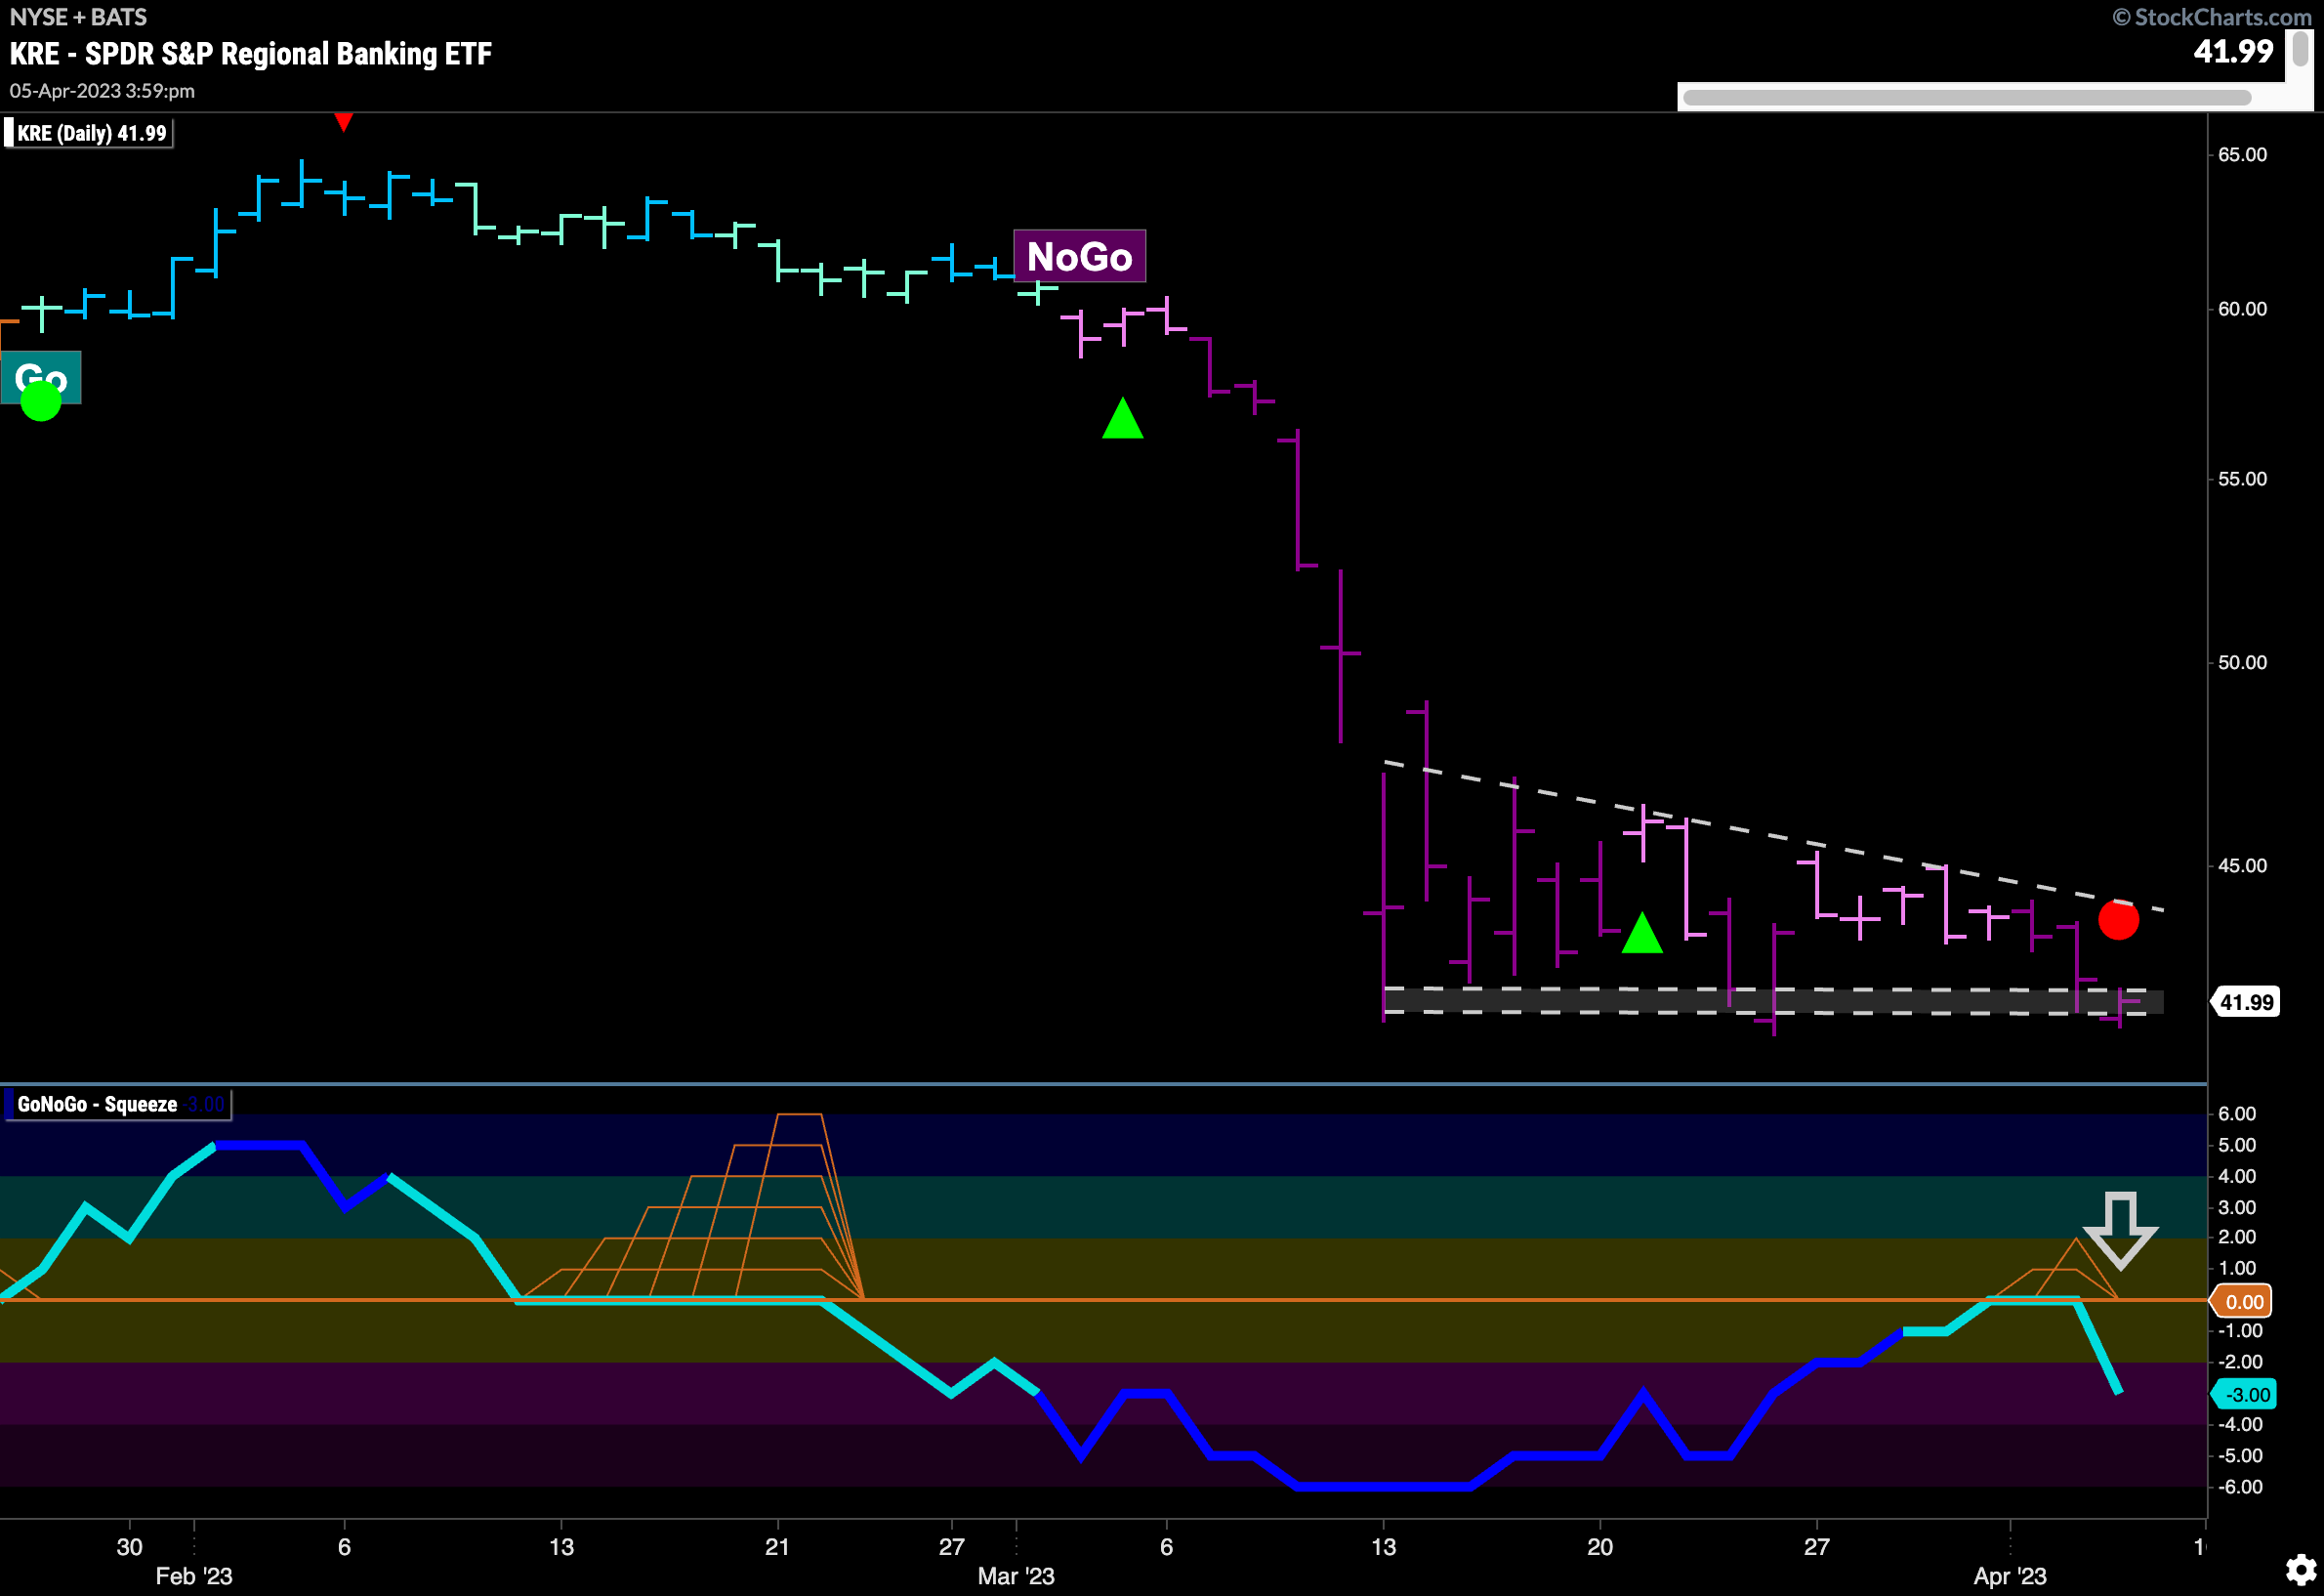Image resolution: width=2324 pixels, height=1596 pixels.
Task: Click the 41.99 current price axis tag
Action: click(x=2246, y=1001)
